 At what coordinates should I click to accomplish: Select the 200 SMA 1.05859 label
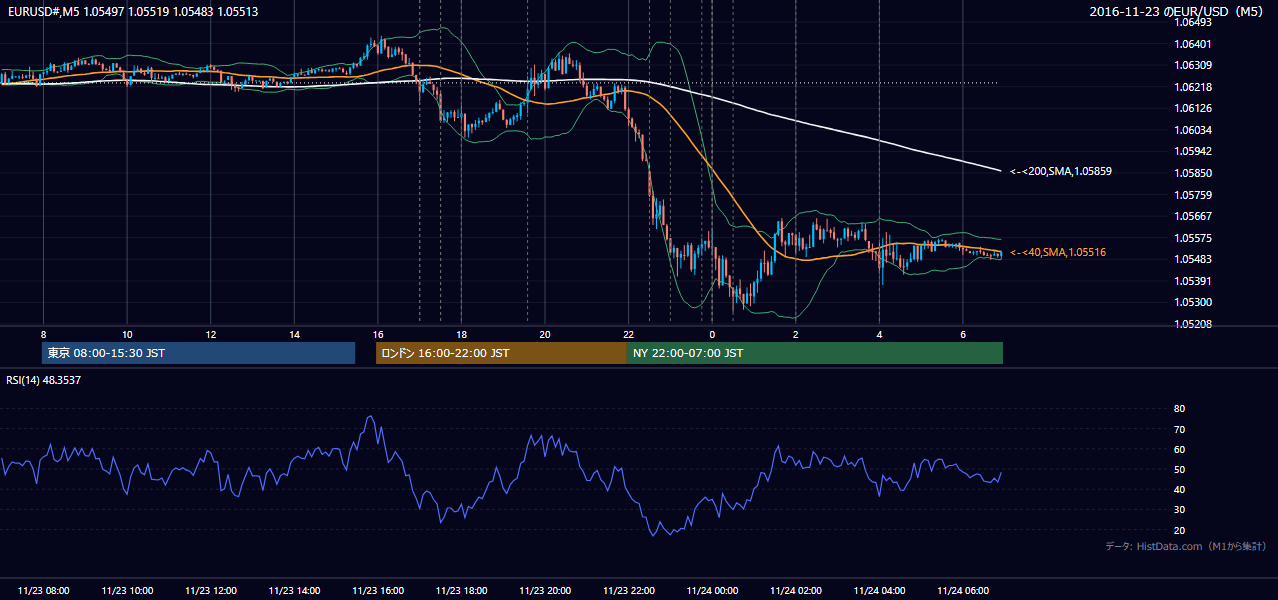point(1061,171)
